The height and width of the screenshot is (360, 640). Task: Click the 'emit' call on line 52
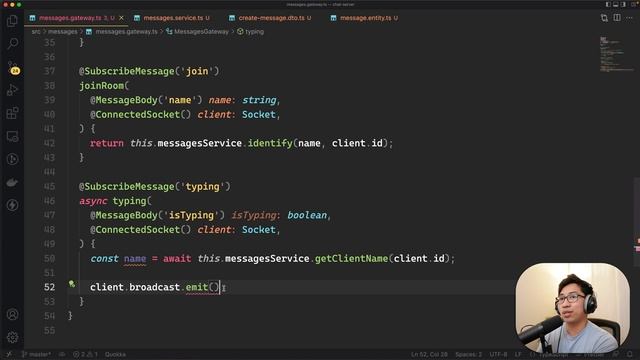(197, 287)
